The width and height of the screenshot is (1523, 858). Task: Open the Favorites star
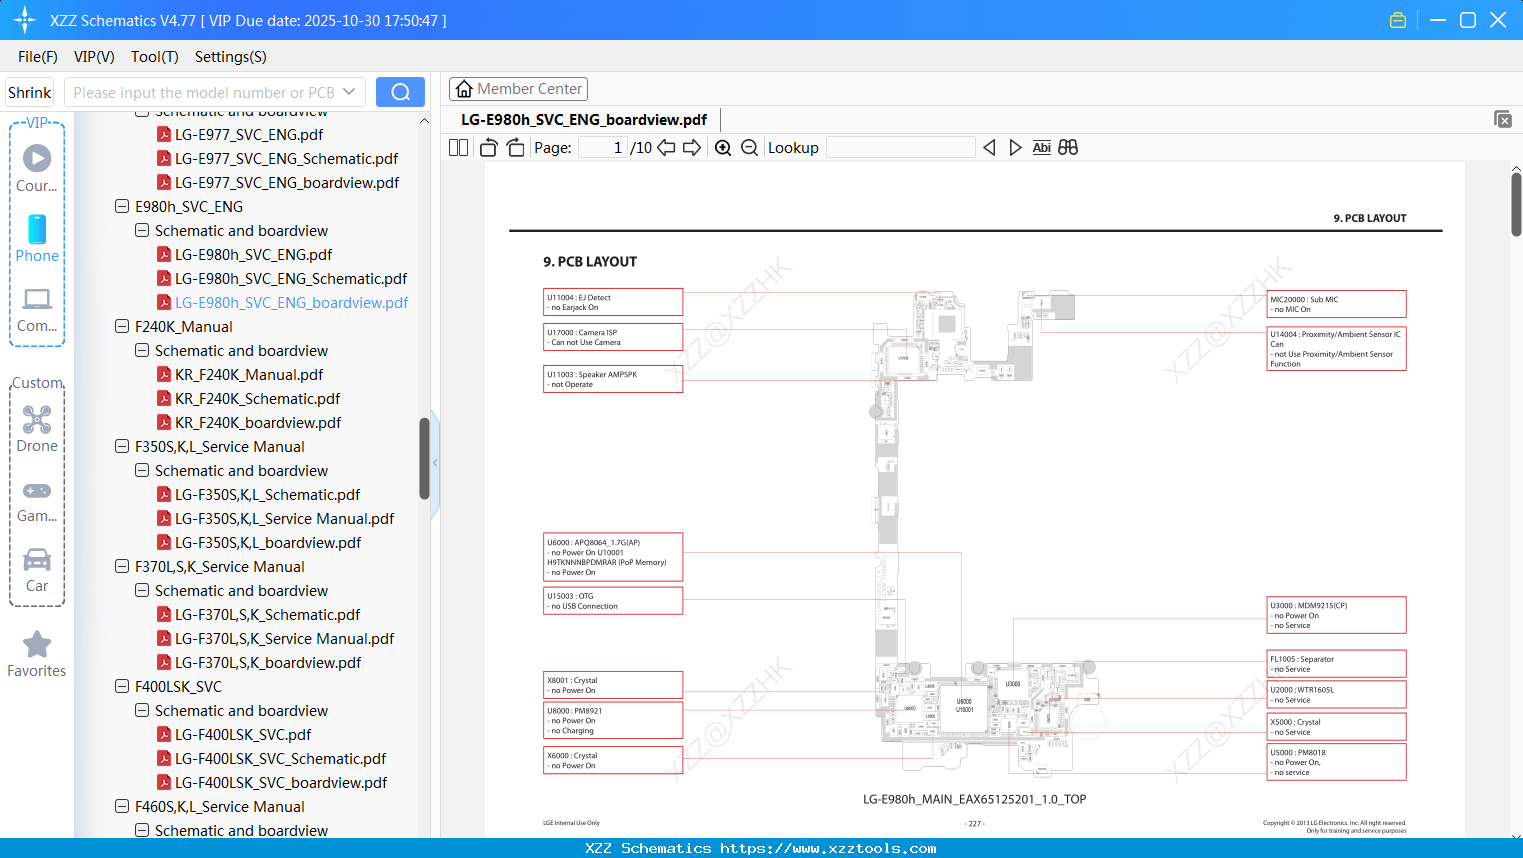[37, 654]
